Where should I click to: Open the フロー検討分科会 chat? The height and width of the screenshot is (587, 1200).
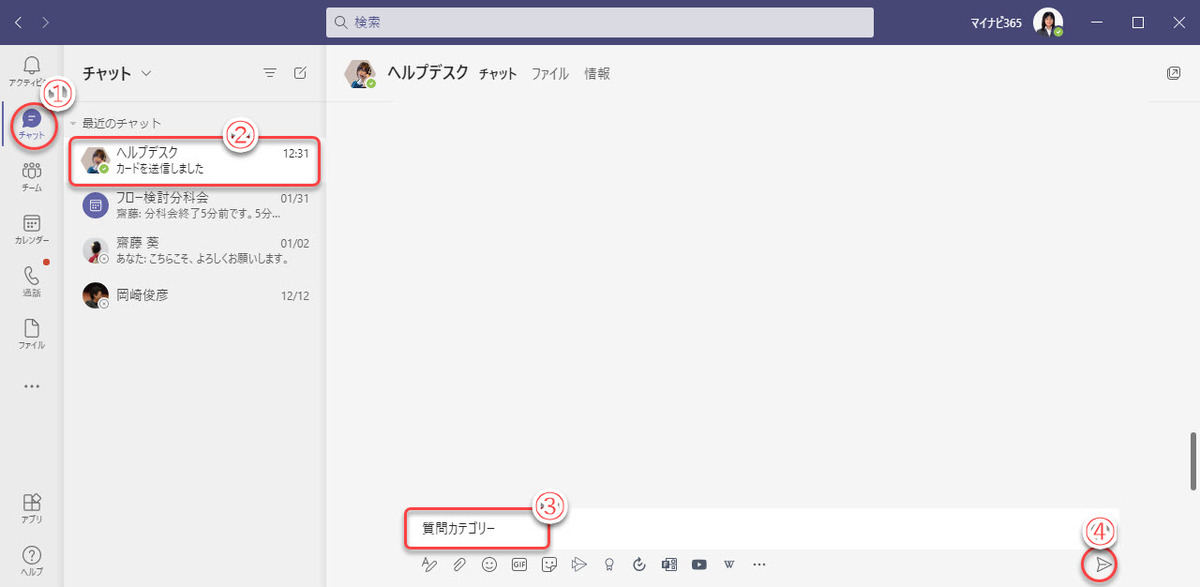pos(194,206)
